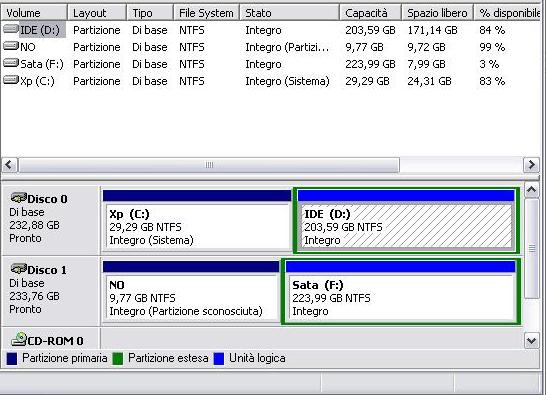Select the Sata (F:) volume name in list
This screenshot has height=395, width=546.
click(x=42, y=64)
